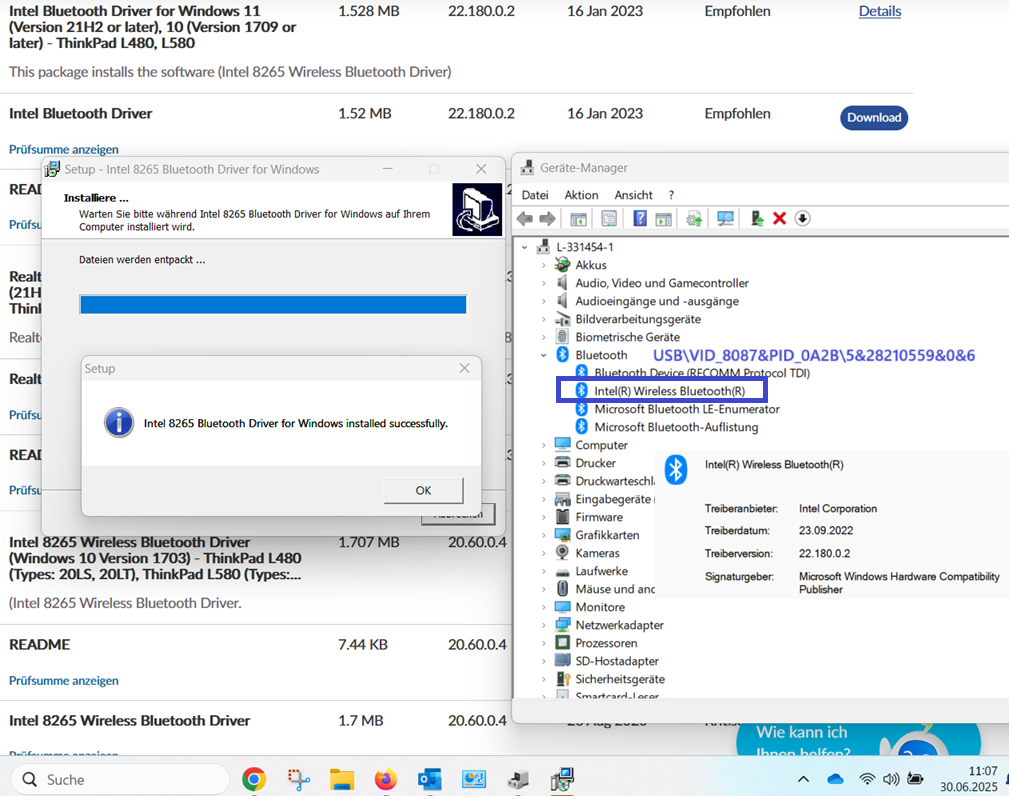
Task: Click the Disable device down-arrow icon
Action: point(802,219)
